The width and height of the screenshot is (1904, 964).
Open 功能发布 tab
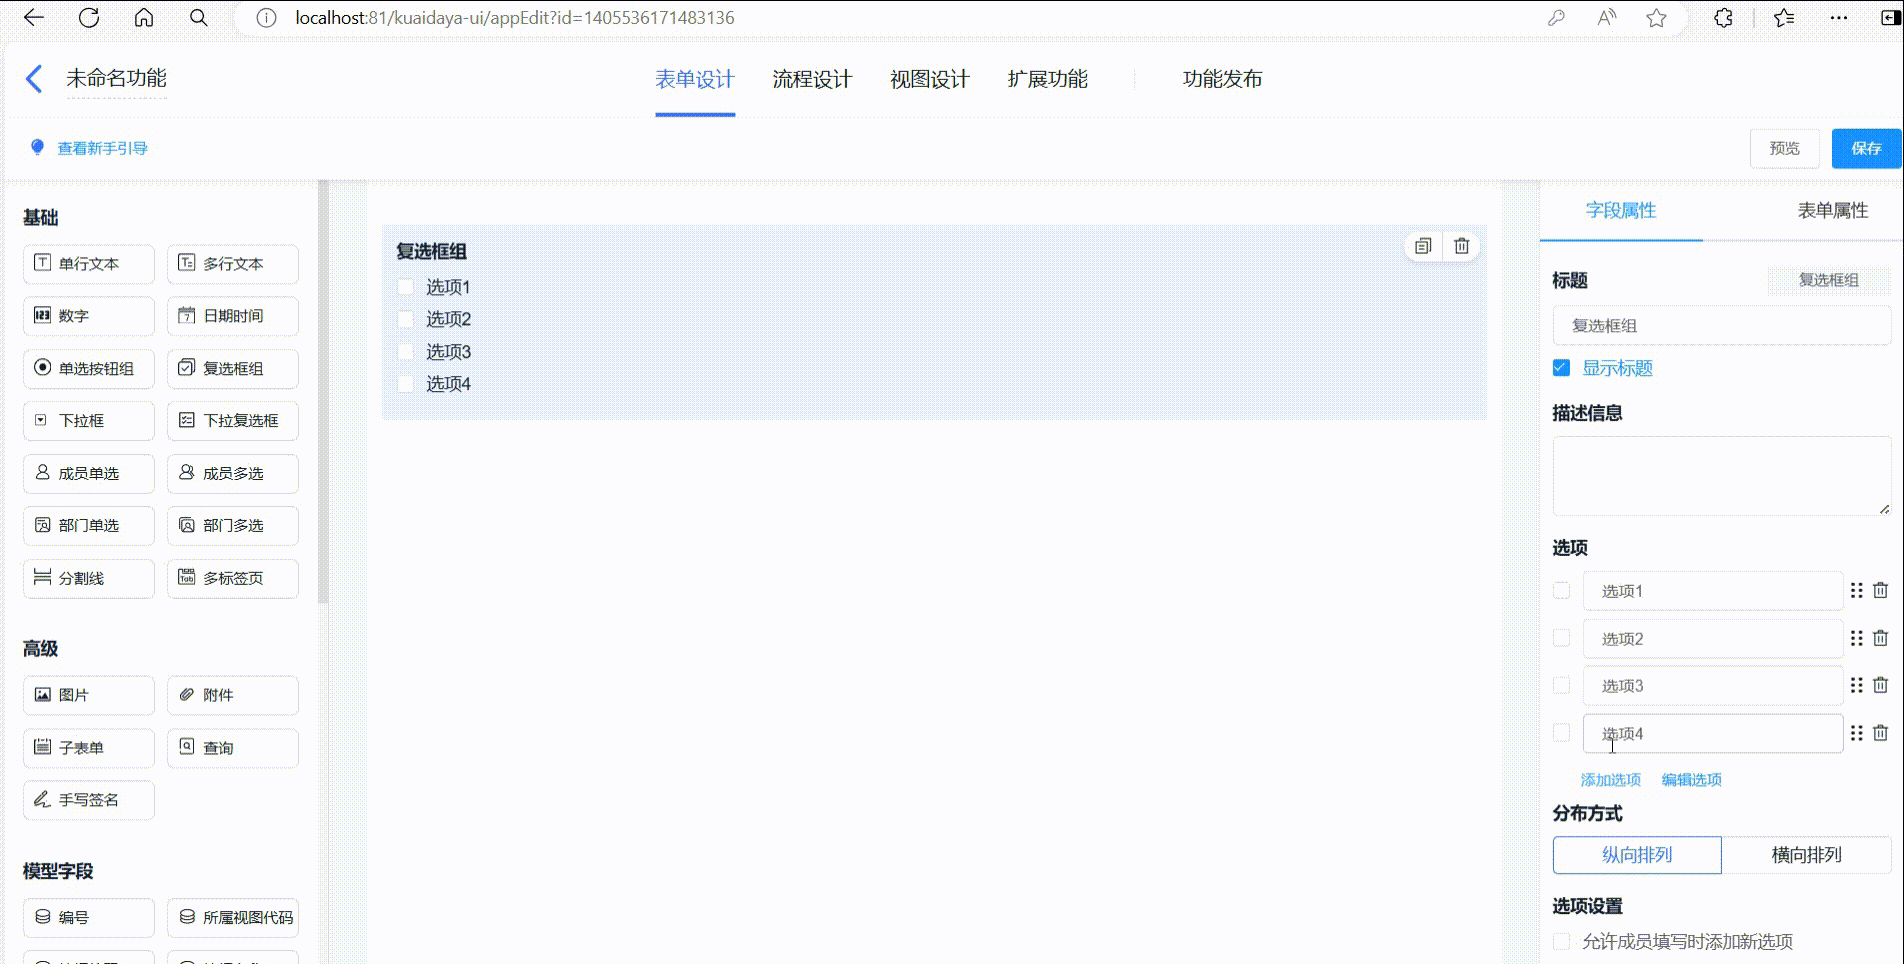pyautogui.click(x=1222, y=79)
